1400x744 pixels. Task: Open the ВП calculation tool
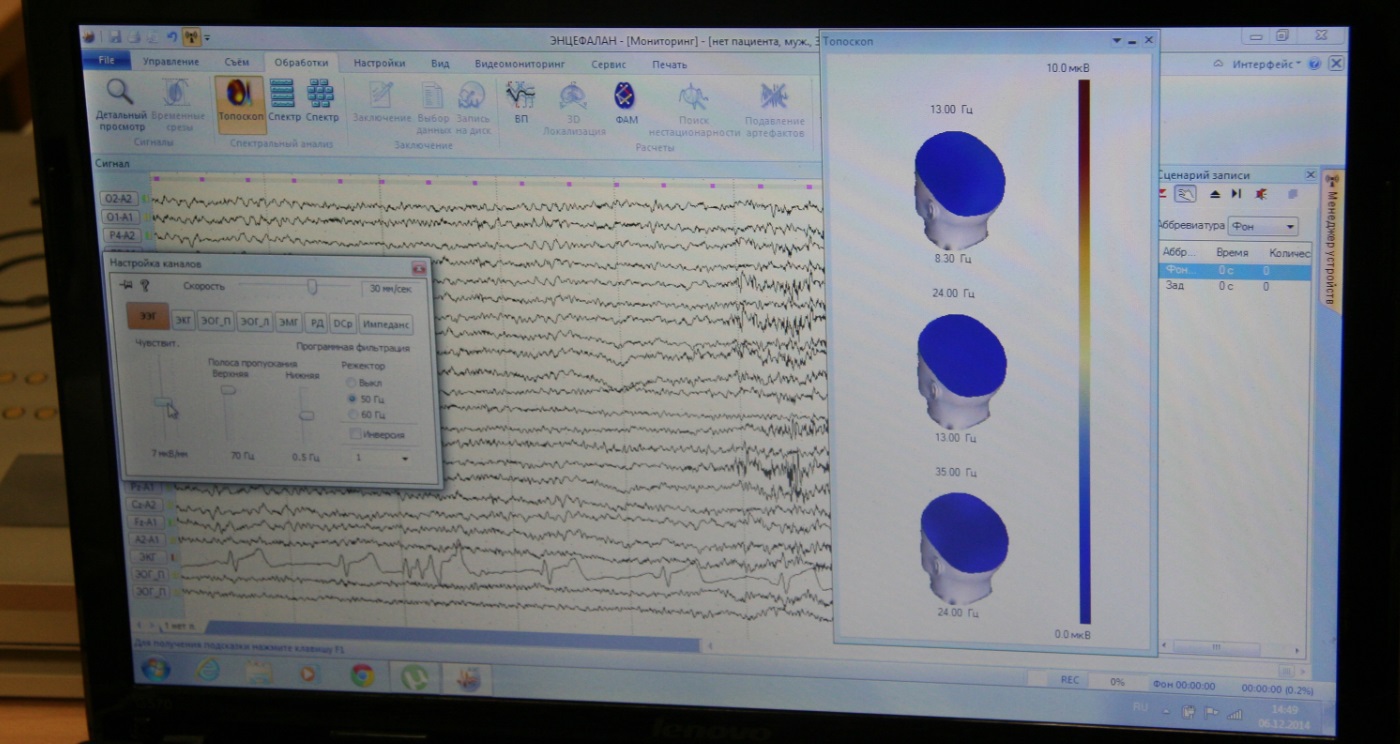521,103
